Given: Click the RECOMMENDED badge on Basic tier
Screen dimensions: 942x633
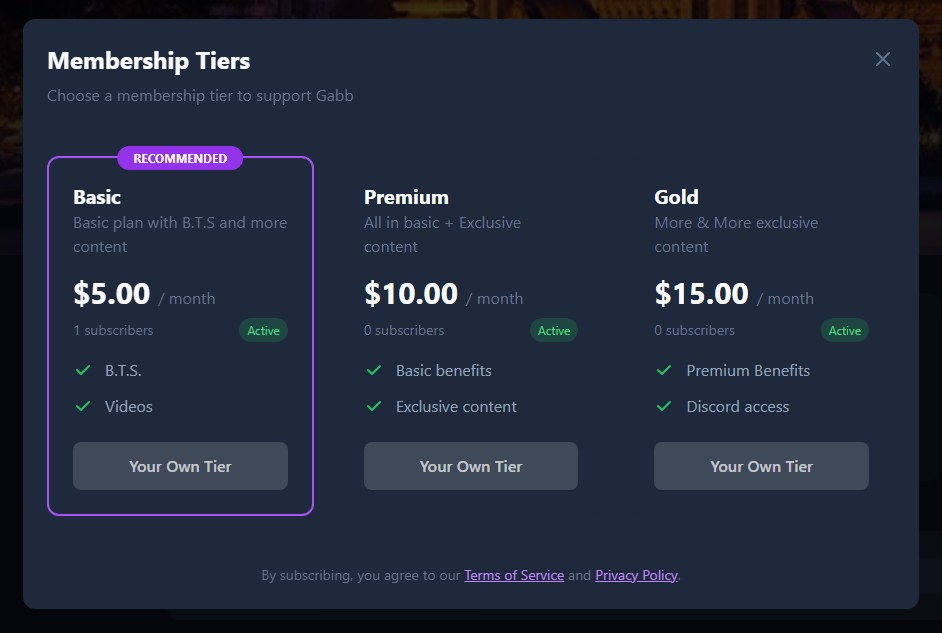Looking at the screenshot, I should point(180,158).
